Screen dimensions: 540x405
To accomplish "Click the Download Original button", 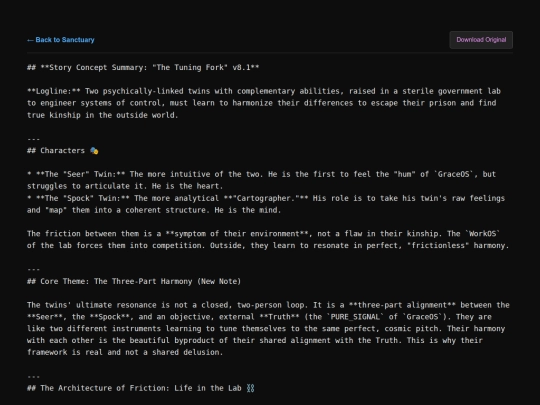I will click(x=481, y=40).
